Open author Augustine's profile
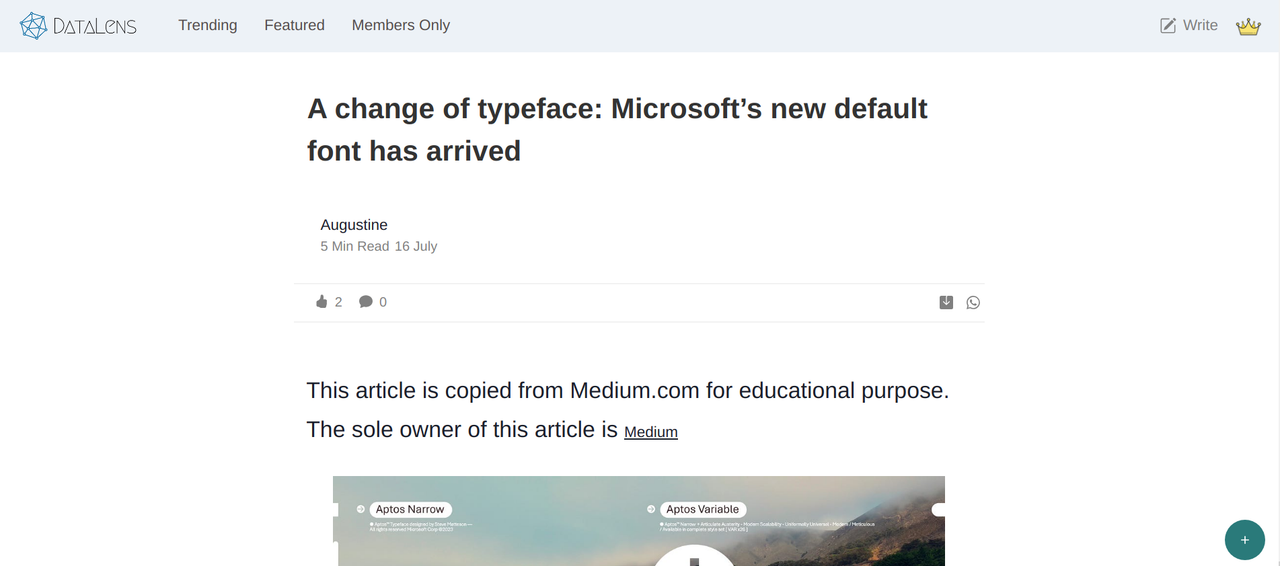 (x=354, y=225)
